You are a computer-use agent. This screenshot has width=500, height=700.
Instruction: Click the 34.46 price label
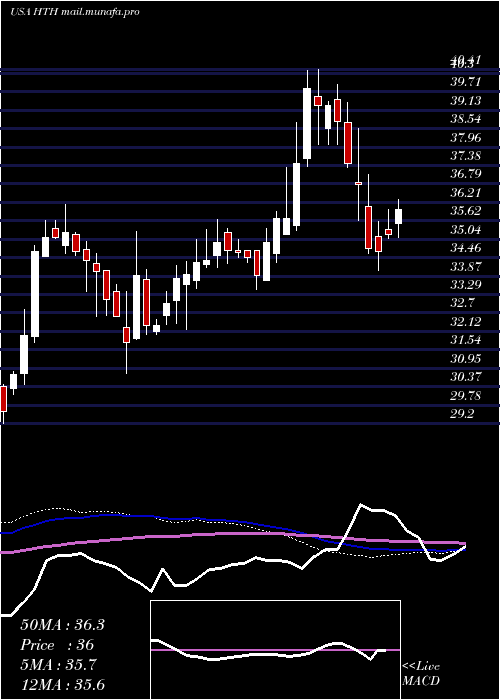[x=466, y=248]
